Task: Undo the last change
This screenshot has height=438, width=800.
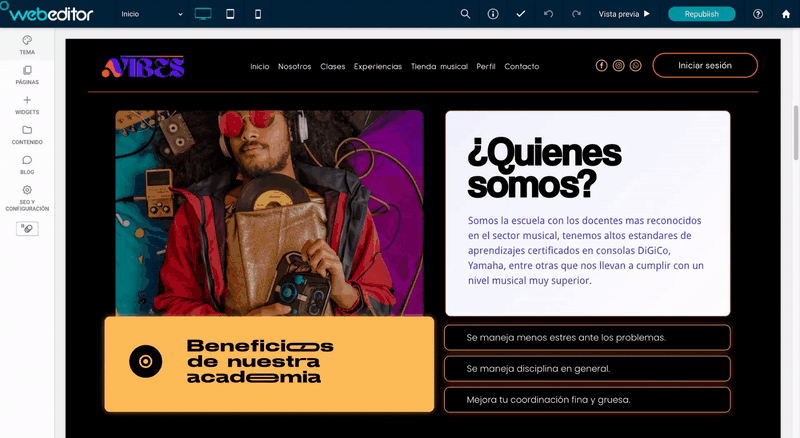Action: [x=548, y=14]
